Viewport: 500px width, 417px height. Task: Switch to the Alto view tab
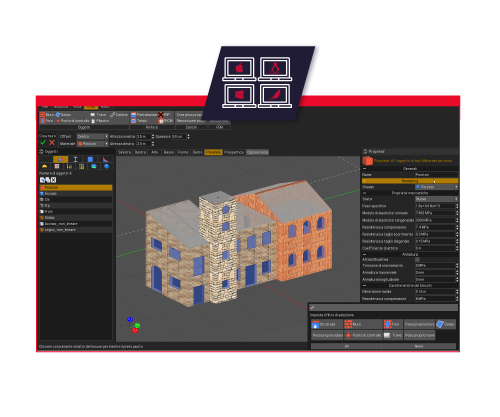(155, 152)
